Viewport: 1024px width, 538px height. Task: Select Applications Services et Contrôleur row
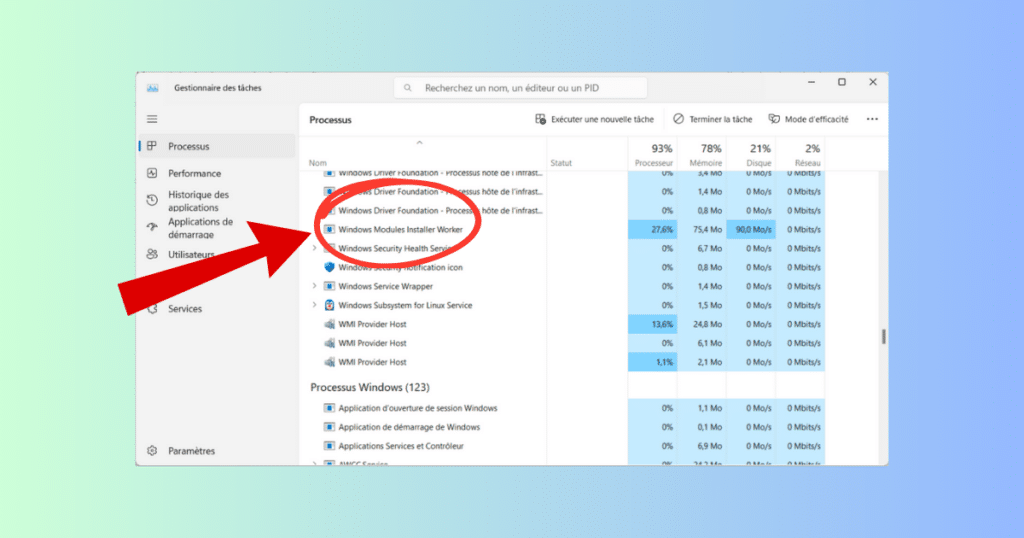(x=563, y=446)
